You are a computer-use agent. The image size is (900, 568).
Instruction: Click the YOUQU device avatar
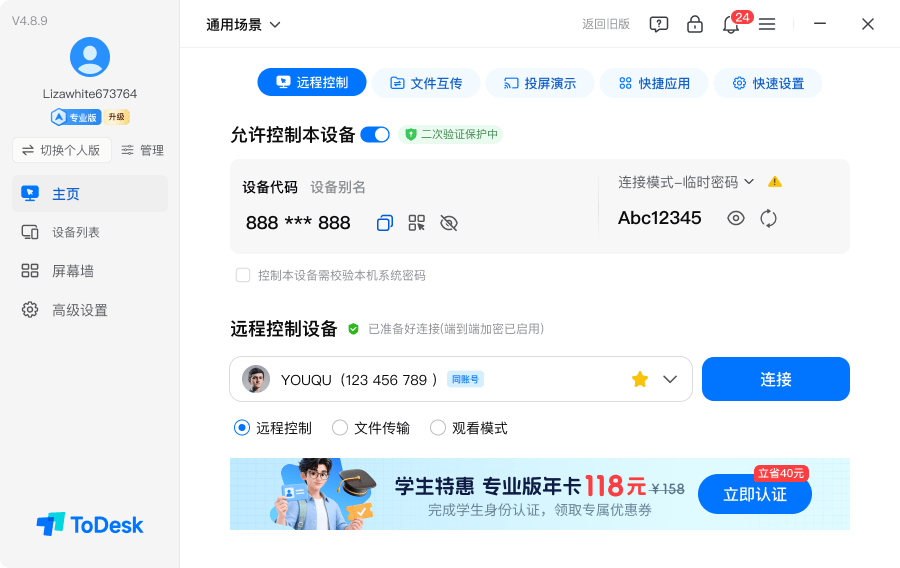click(256, 379)
